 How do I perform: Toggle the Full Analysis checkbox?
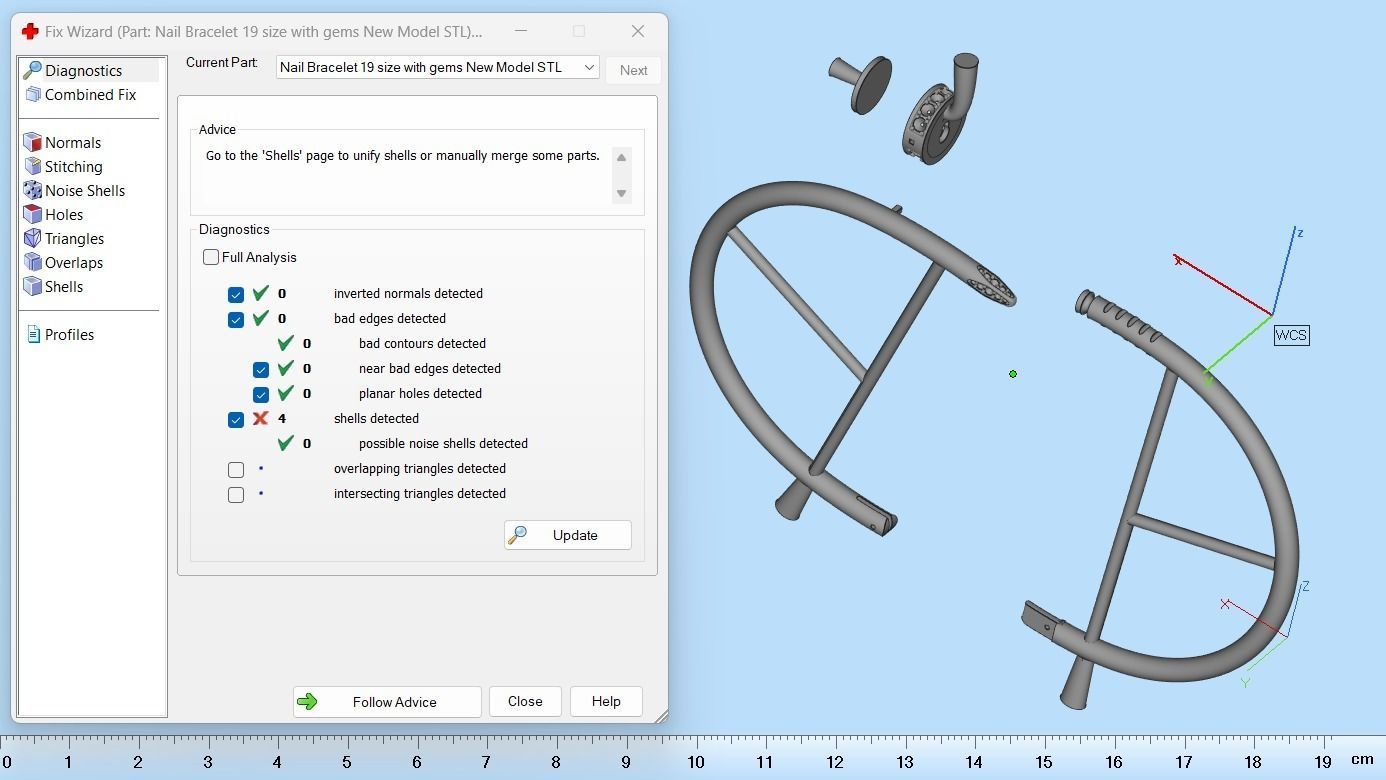211,257
